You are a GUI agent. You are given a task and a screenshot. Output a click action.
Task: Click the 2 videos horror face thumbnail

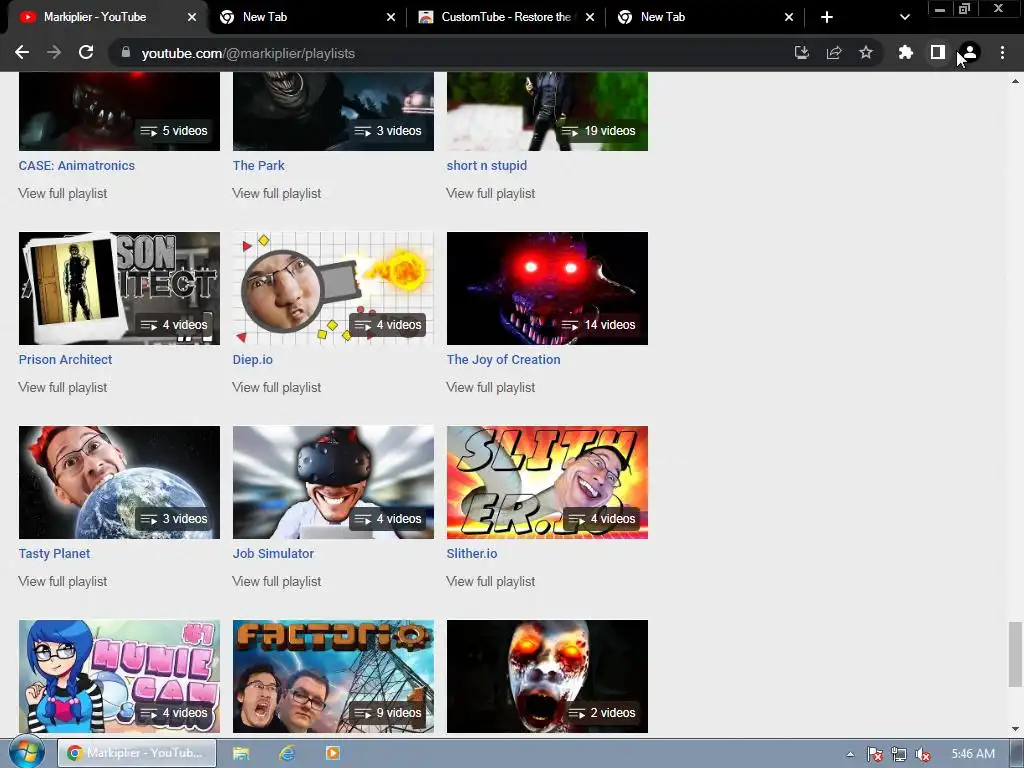pyautogui.click(x=547, y=676)
